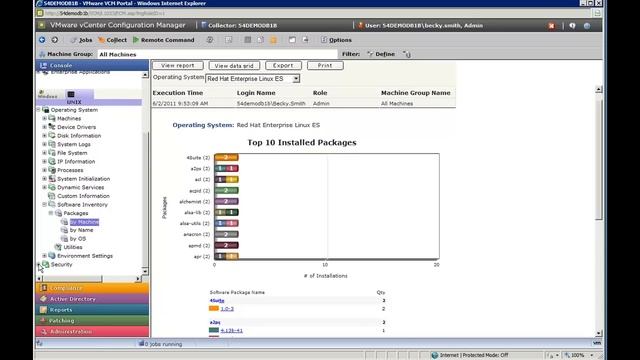
Task: Click the orange swatch beside 1.0-3
Action: [214, 309]
